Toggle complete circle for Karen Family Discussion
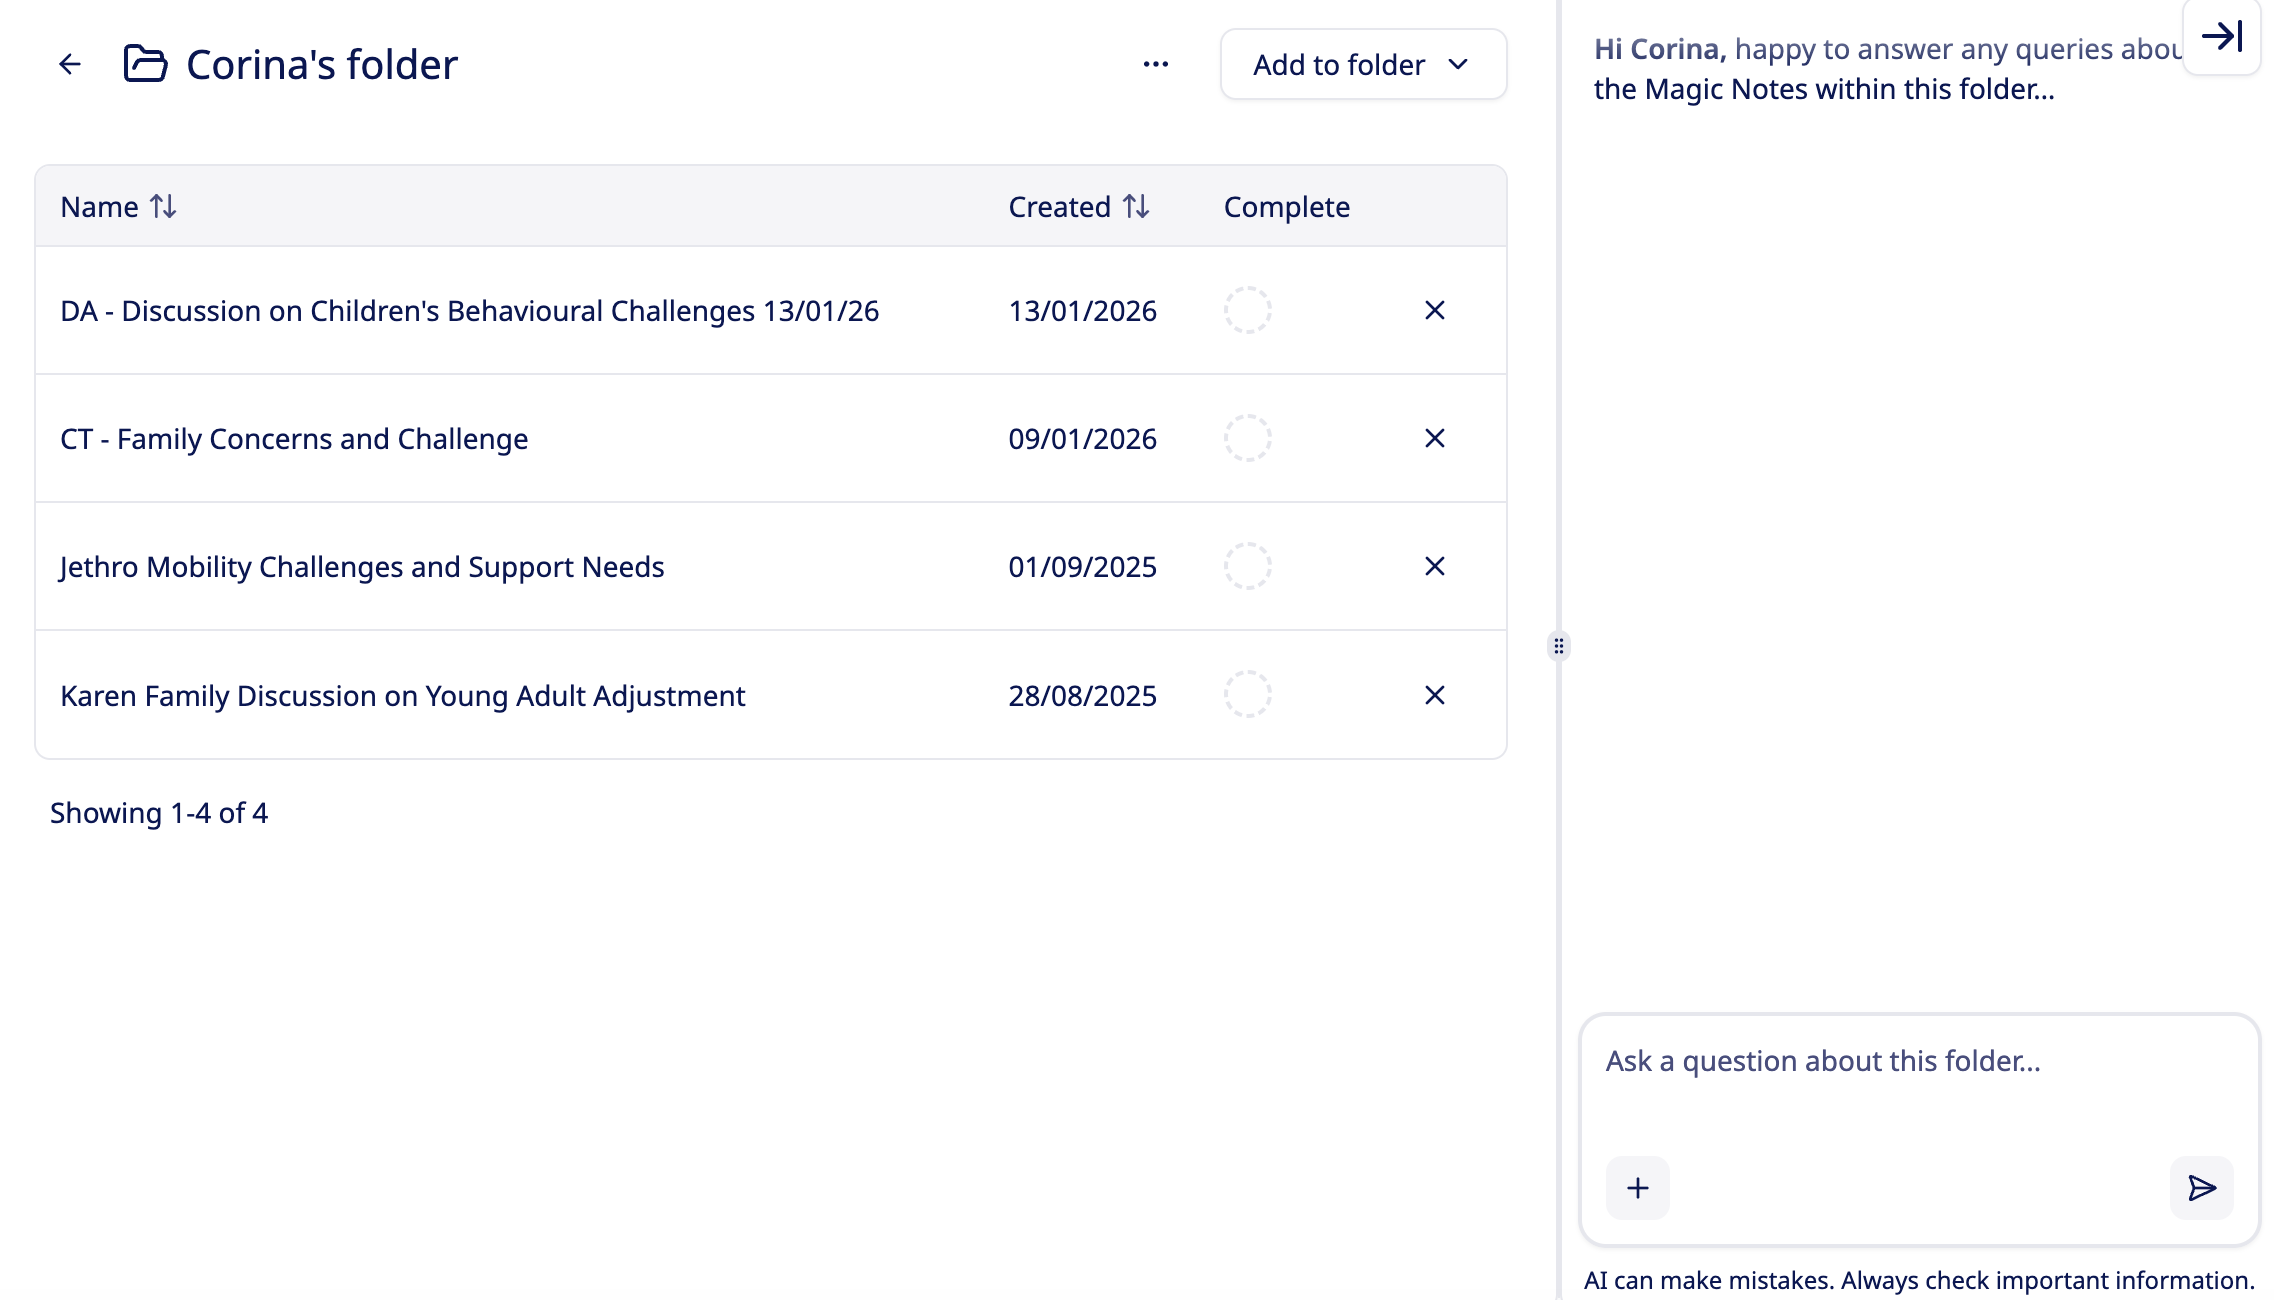Image resolution: width=2274 pixels, height=1300 pixels. (x=1247, y=695)
